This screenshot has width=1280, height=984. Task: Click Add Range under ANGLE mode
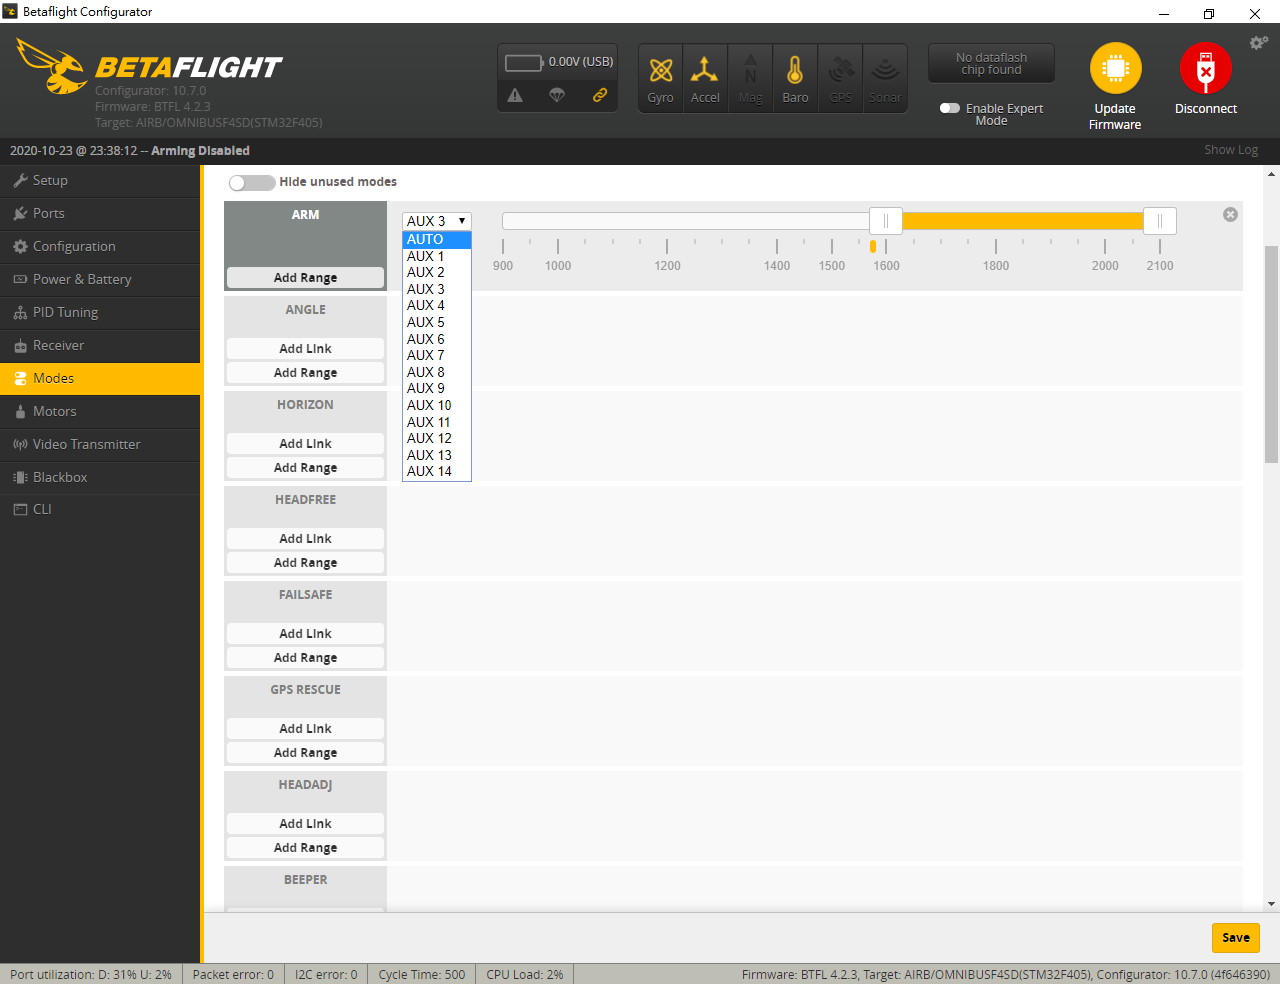(x=305, y=372)
